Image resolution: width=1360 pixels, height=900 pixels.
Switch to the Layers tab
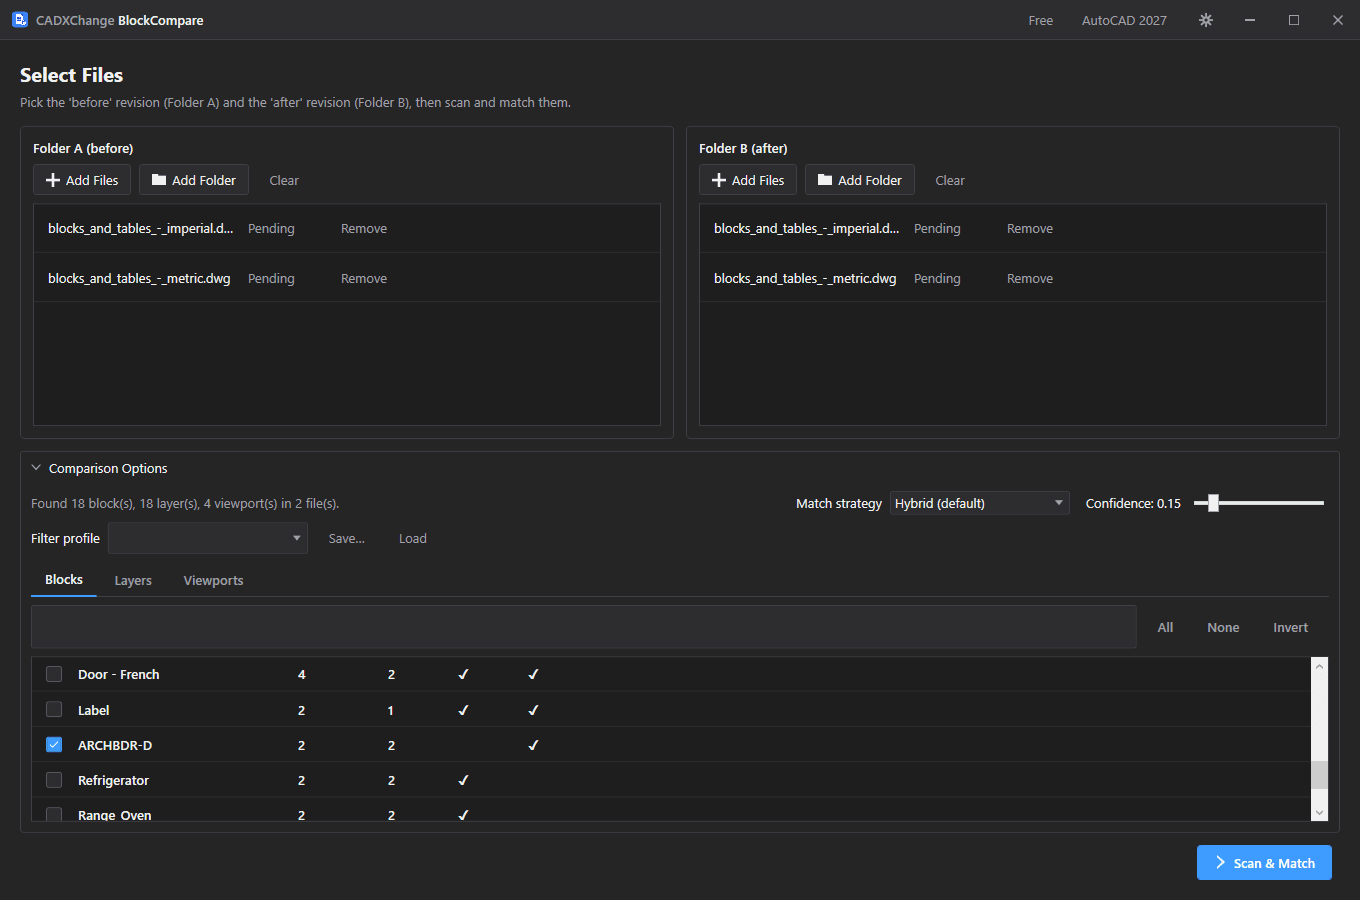(x=133, y=581)
